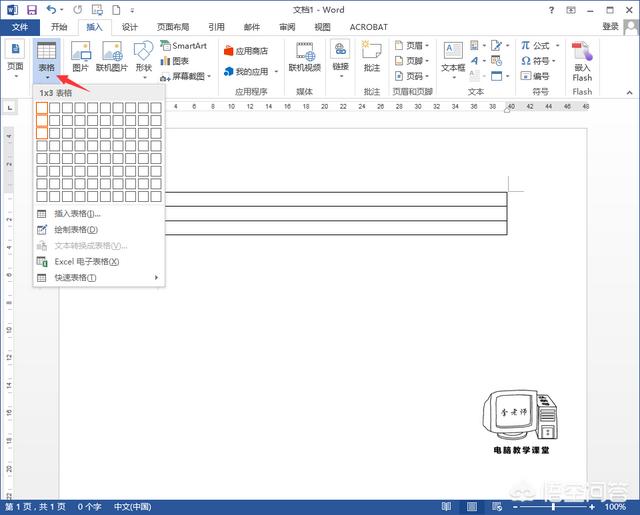Click 绘制表格 draw table option
Viewport: 640px width, 515px height.
point(77,229)
